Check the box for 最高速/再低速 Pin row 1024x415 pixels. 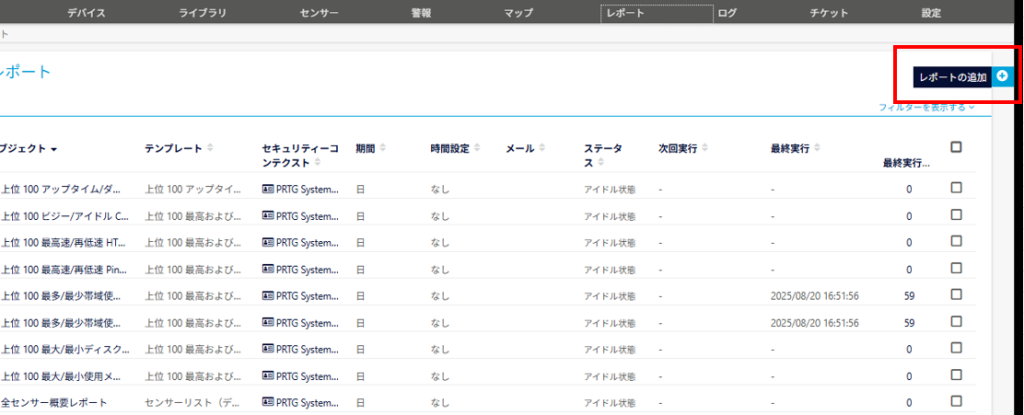[x=956, y=268]
